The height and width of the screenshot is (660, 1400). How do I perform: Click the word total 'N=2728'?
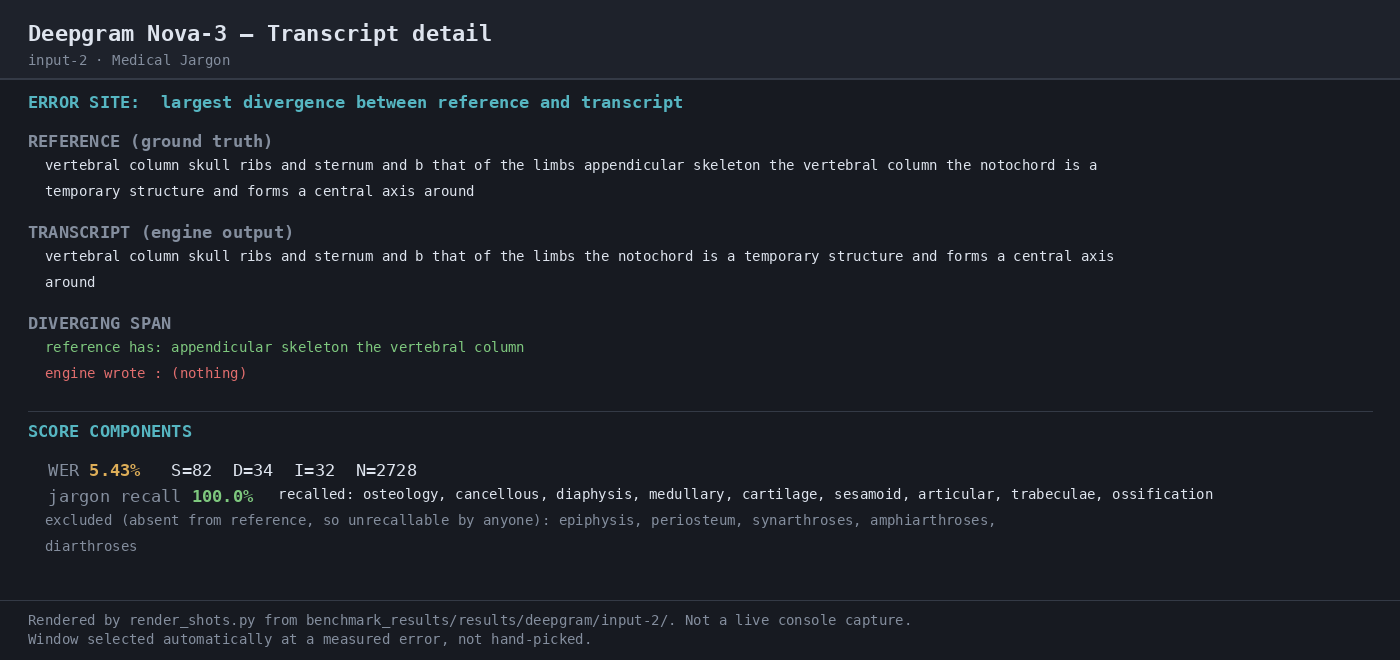[x=386, y=471]
